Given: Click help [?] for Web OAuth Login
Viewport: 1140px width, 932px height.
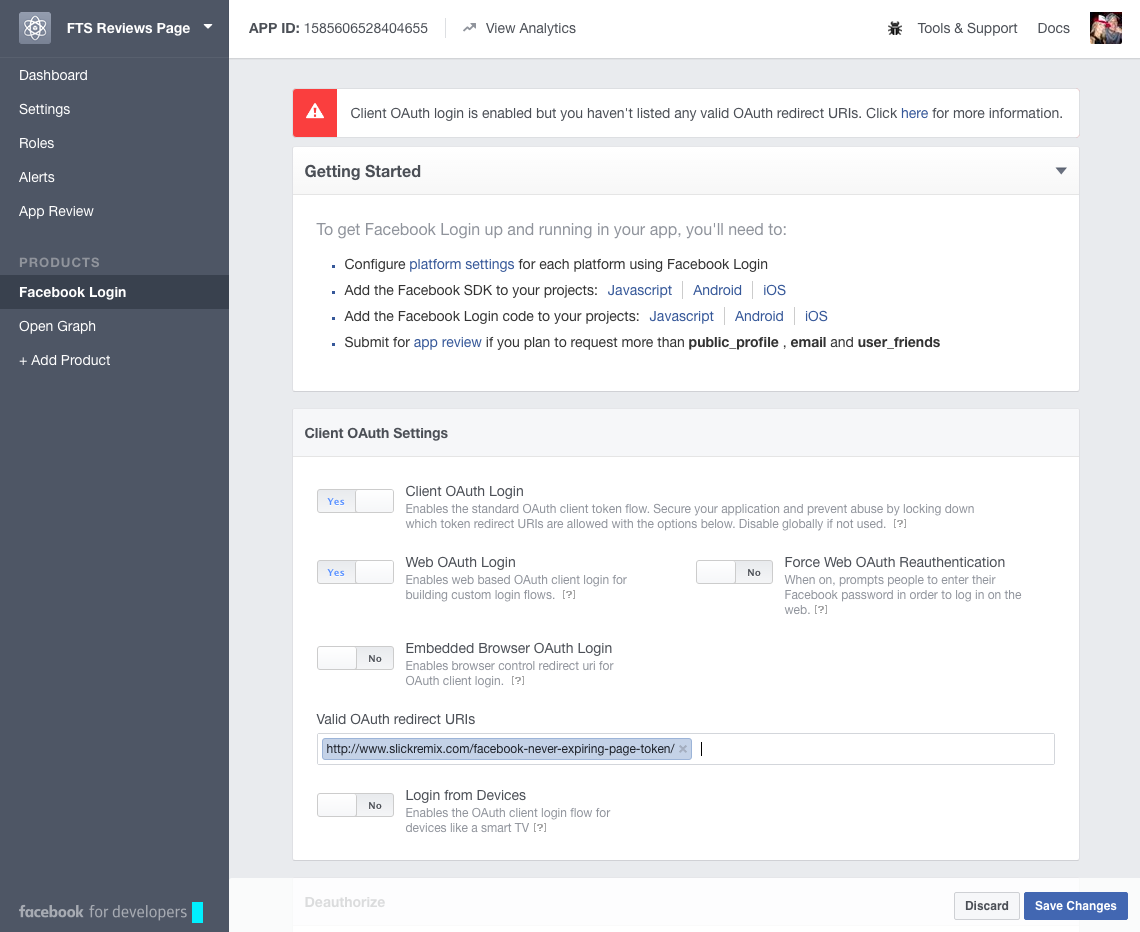Looking at the screenshot, I should coord(569,595).
